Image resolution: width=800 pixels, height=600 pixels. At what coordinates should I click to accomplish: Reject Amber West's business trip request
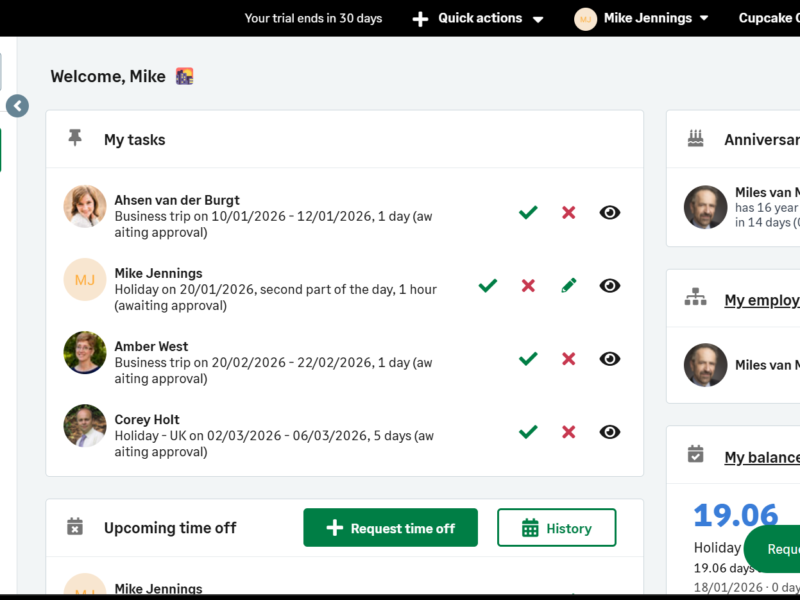(x=568, y=358)
